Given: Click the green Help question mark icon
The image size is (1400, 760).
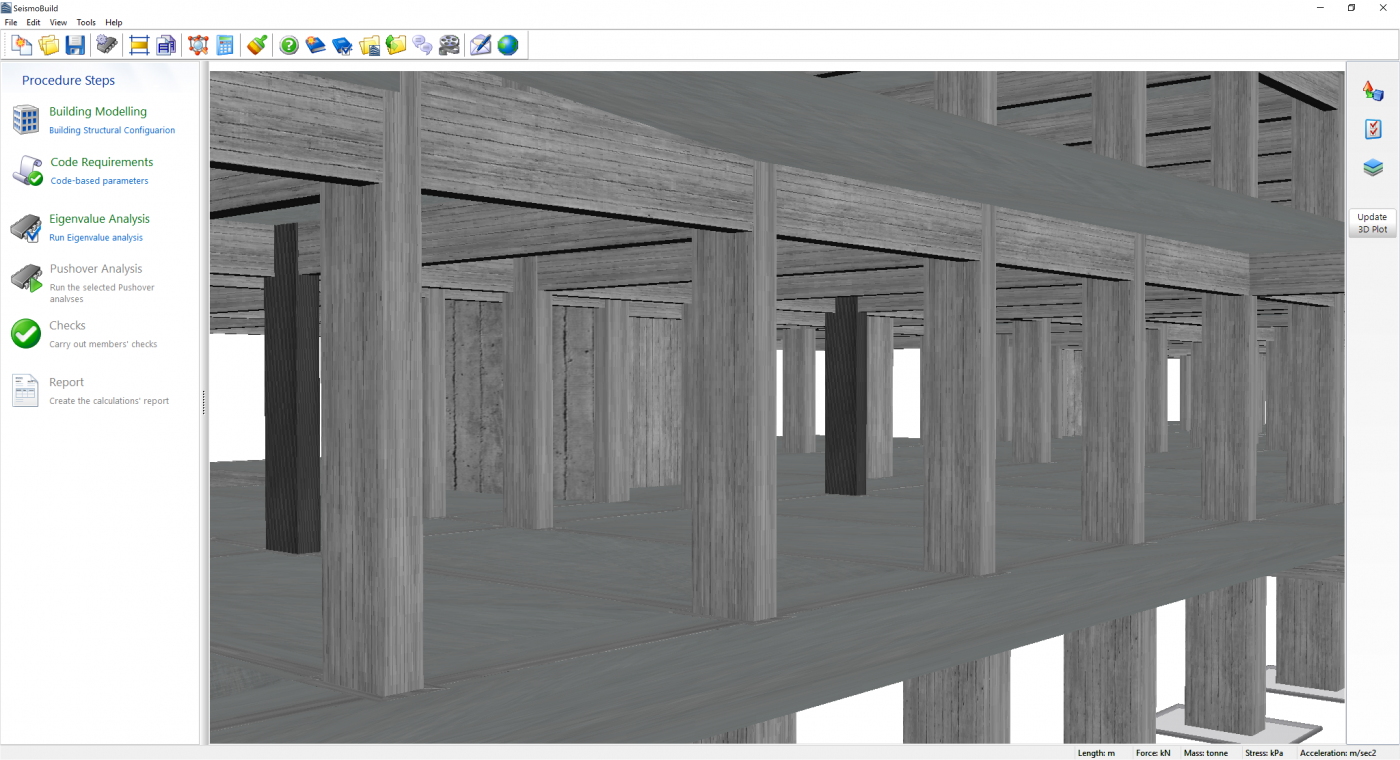Looking at the screenshot, I should [289, 45].
